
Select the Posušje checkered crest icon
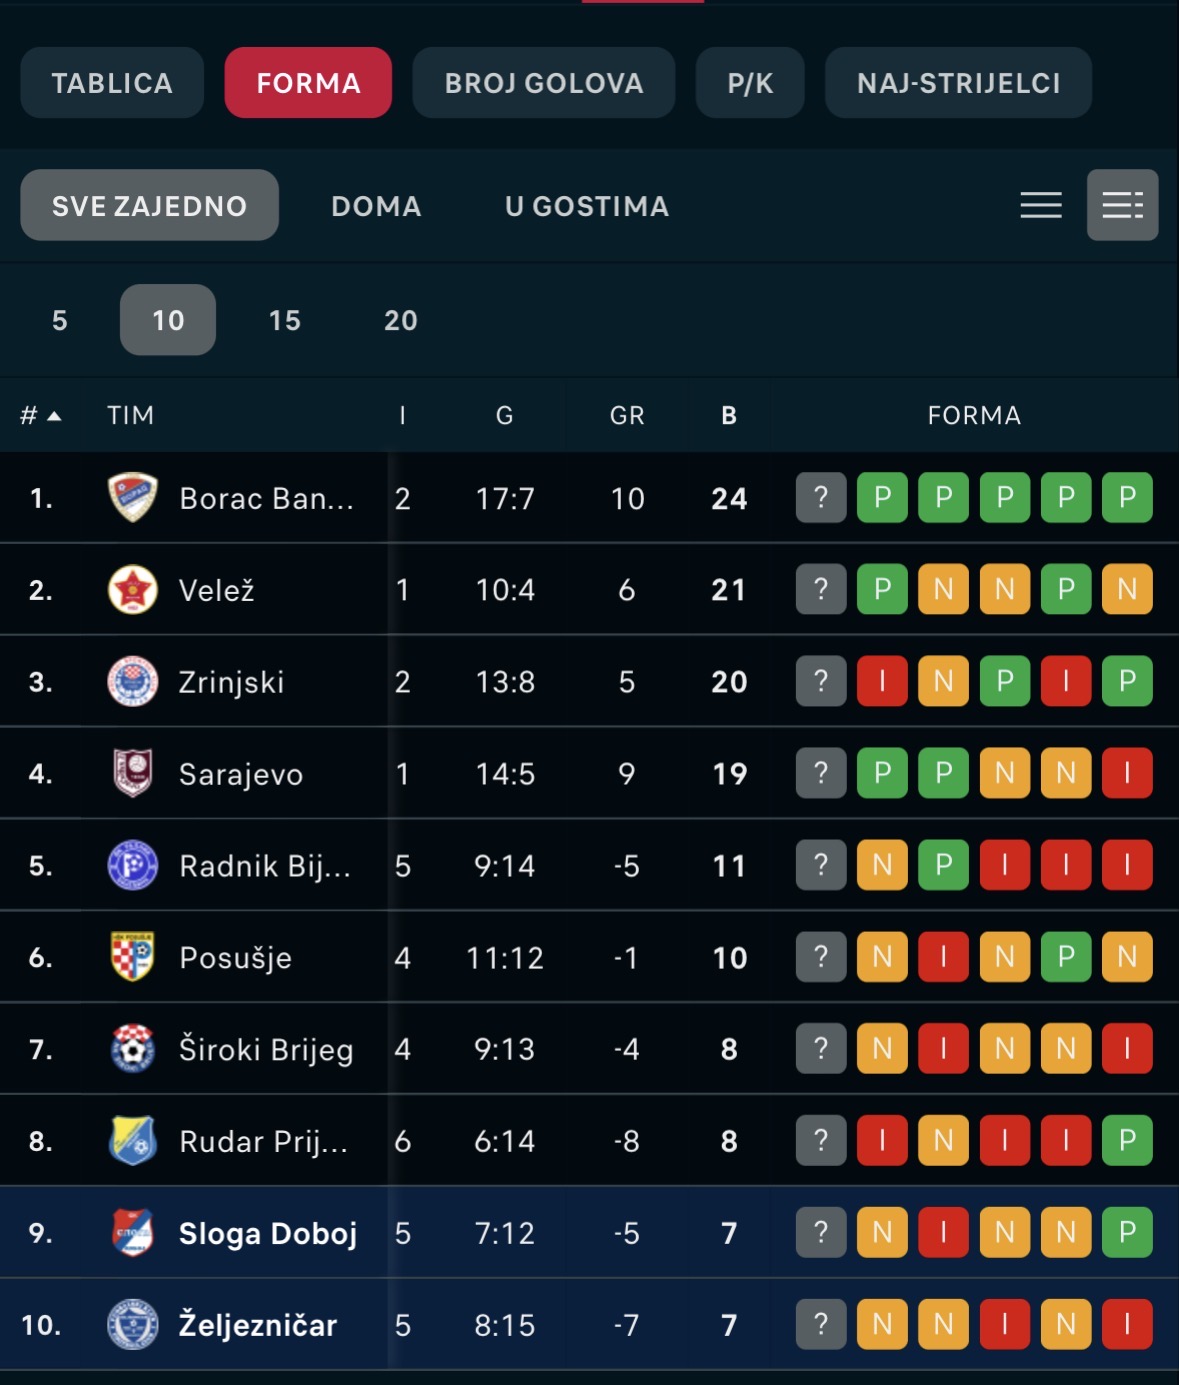pos(133,958)
